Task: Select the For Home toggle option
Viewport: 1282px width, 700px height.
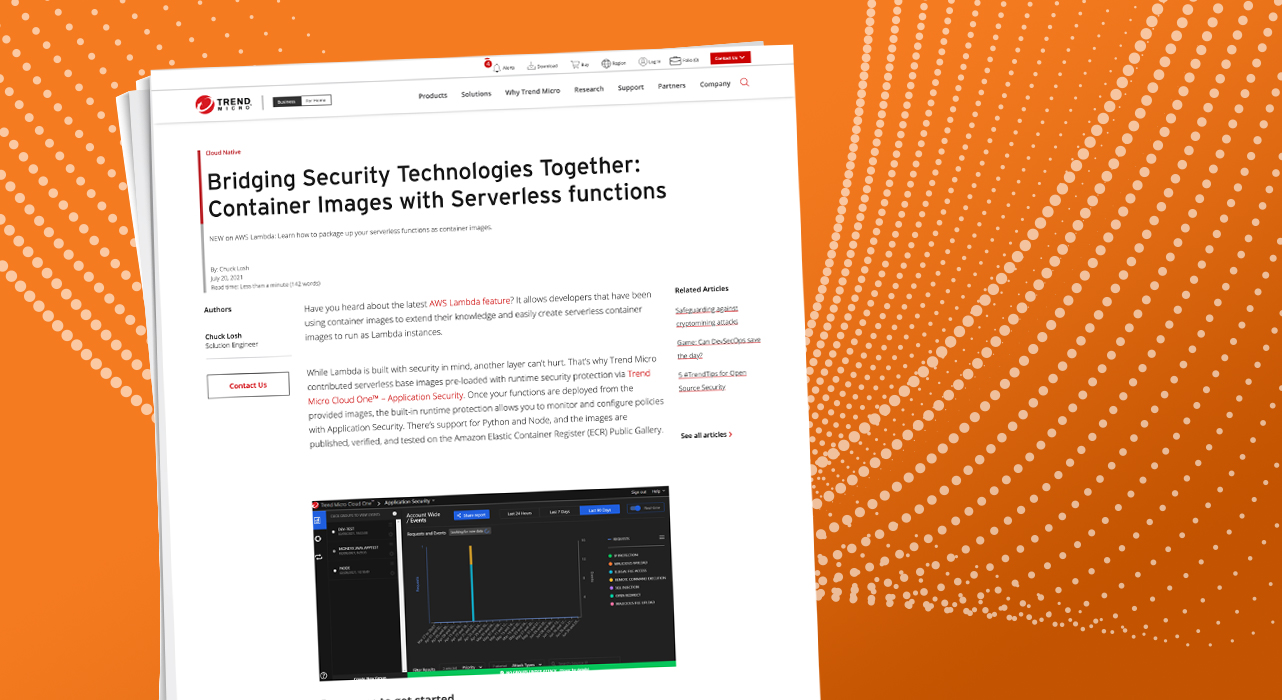Action: (x=316, y=100)
